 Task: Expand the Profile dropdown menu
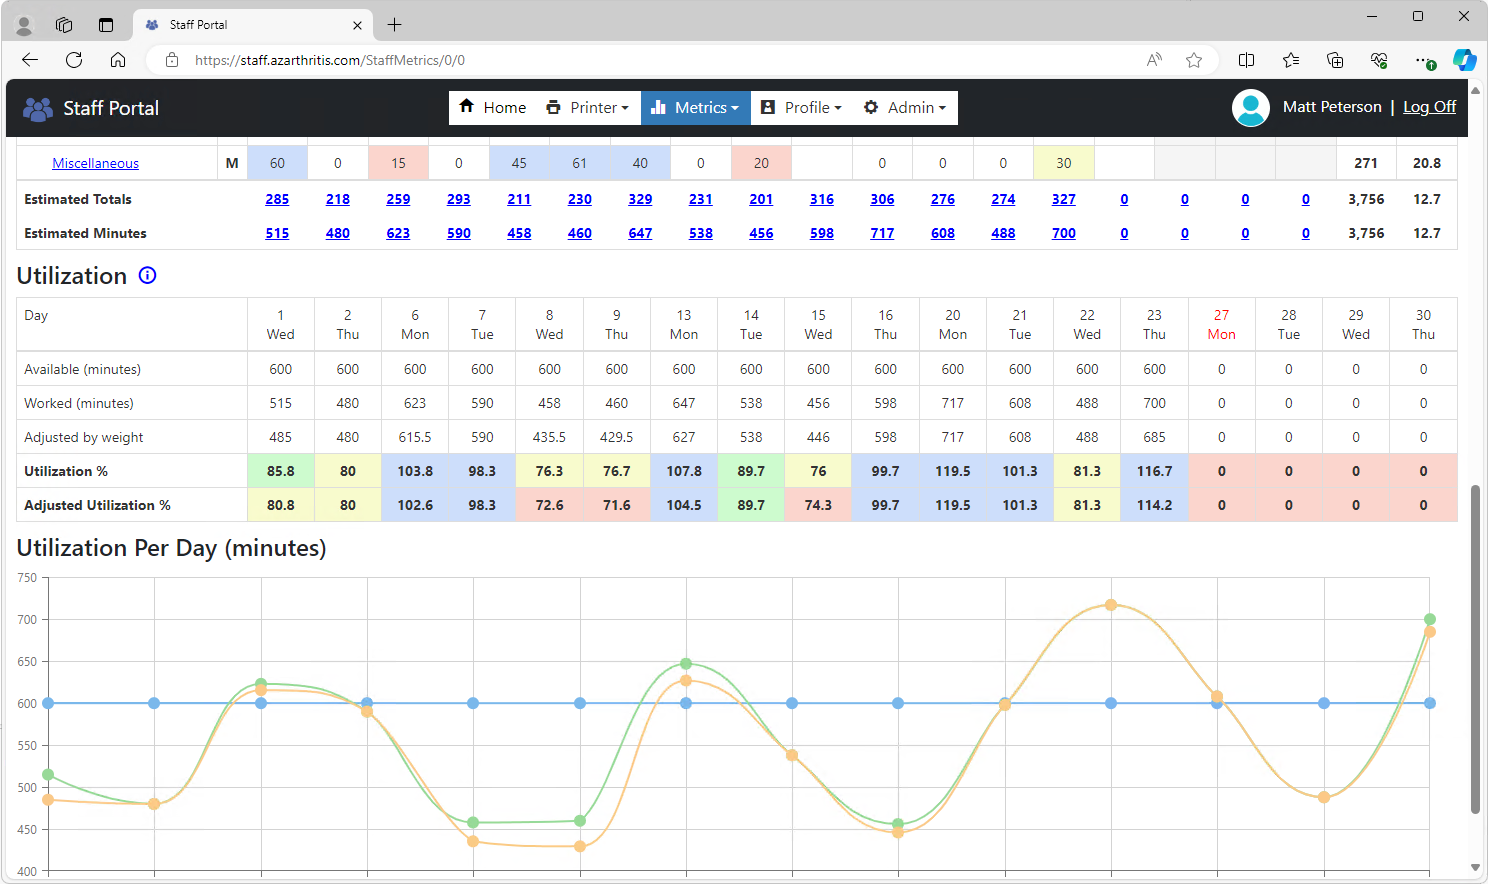coord(801,107)
